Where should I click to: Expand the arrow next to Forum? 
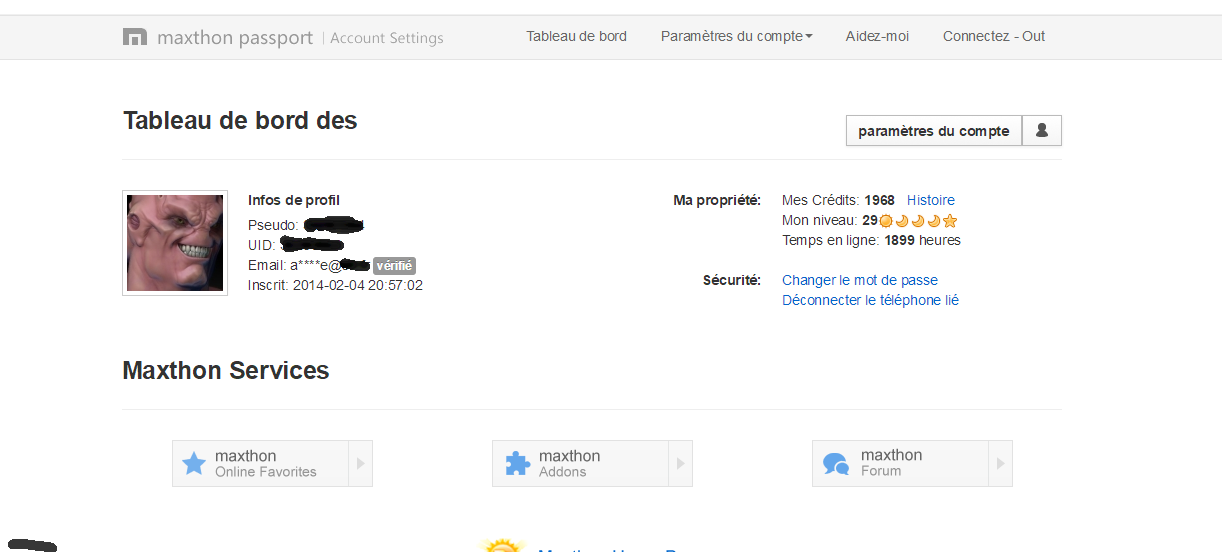(x=1001, y=463)
